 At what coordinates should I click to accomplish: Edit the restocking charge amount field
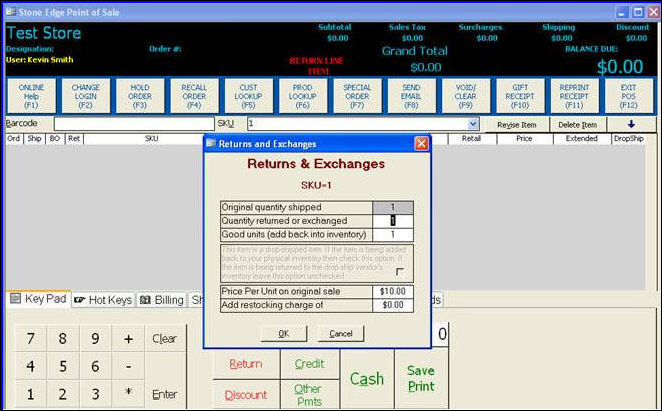[x=393, y=305]
